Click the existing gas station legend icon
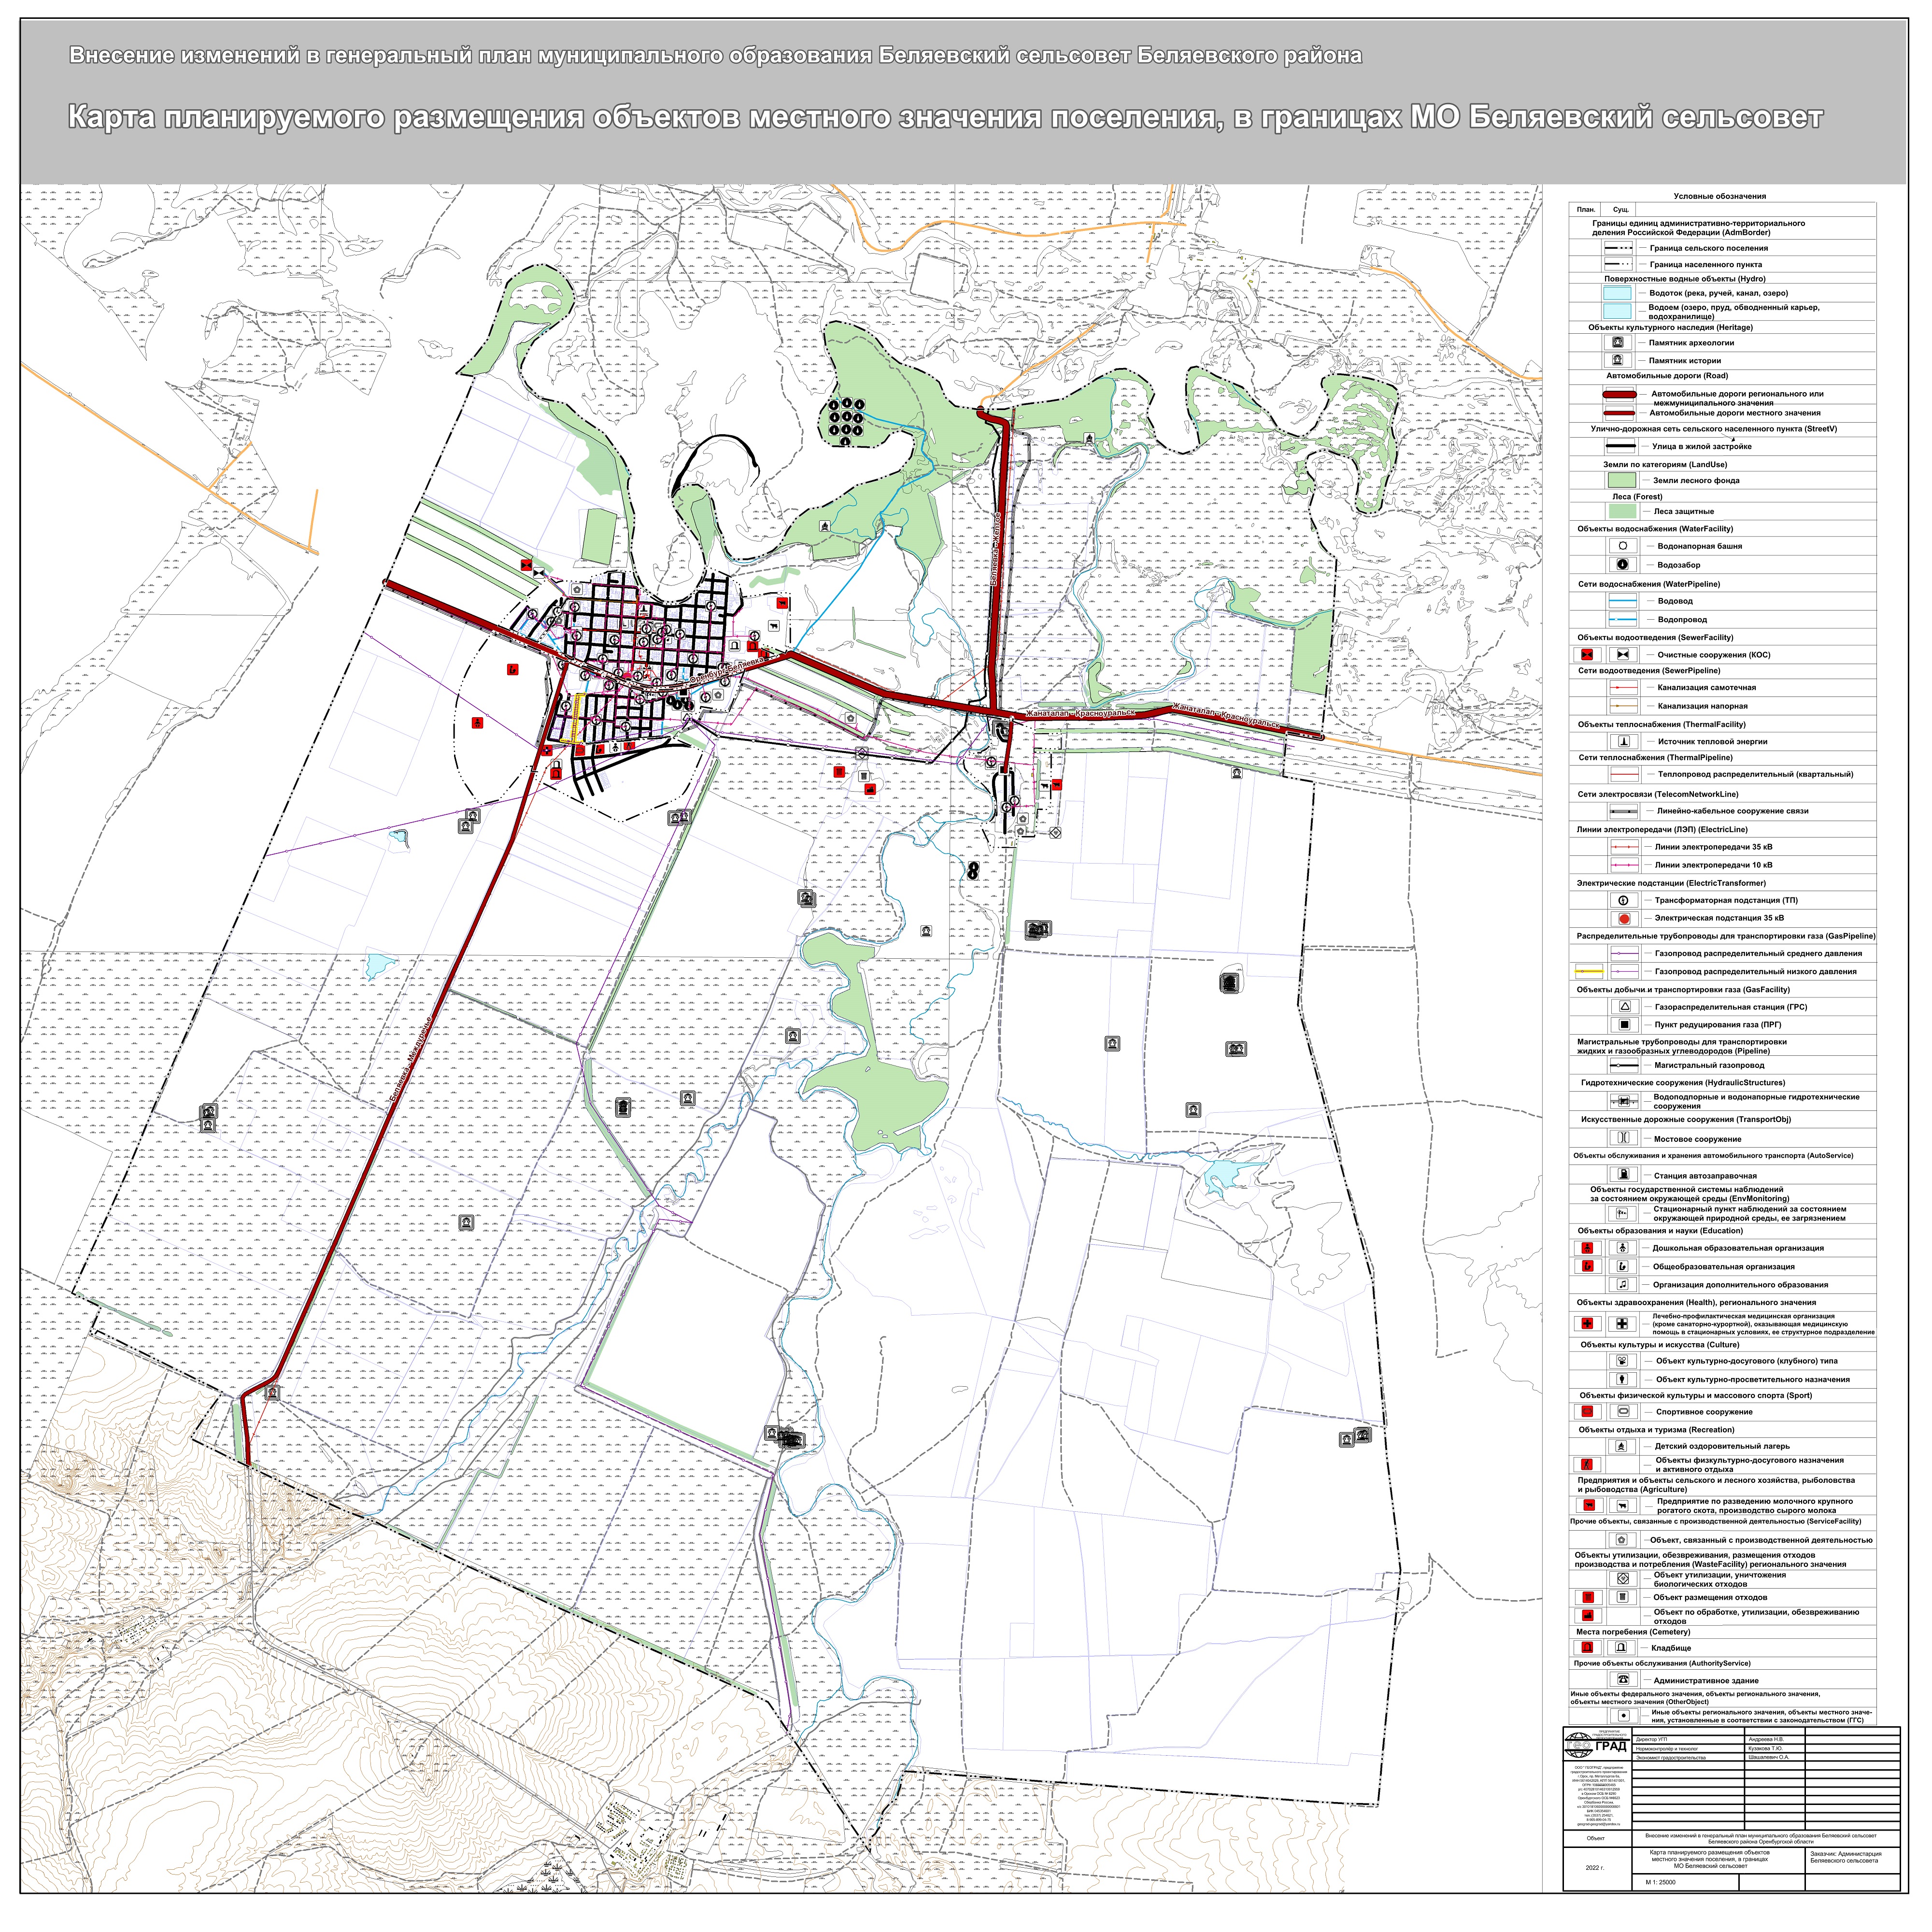Screen dimensions: 1932x1932 click(1624, 1175)
